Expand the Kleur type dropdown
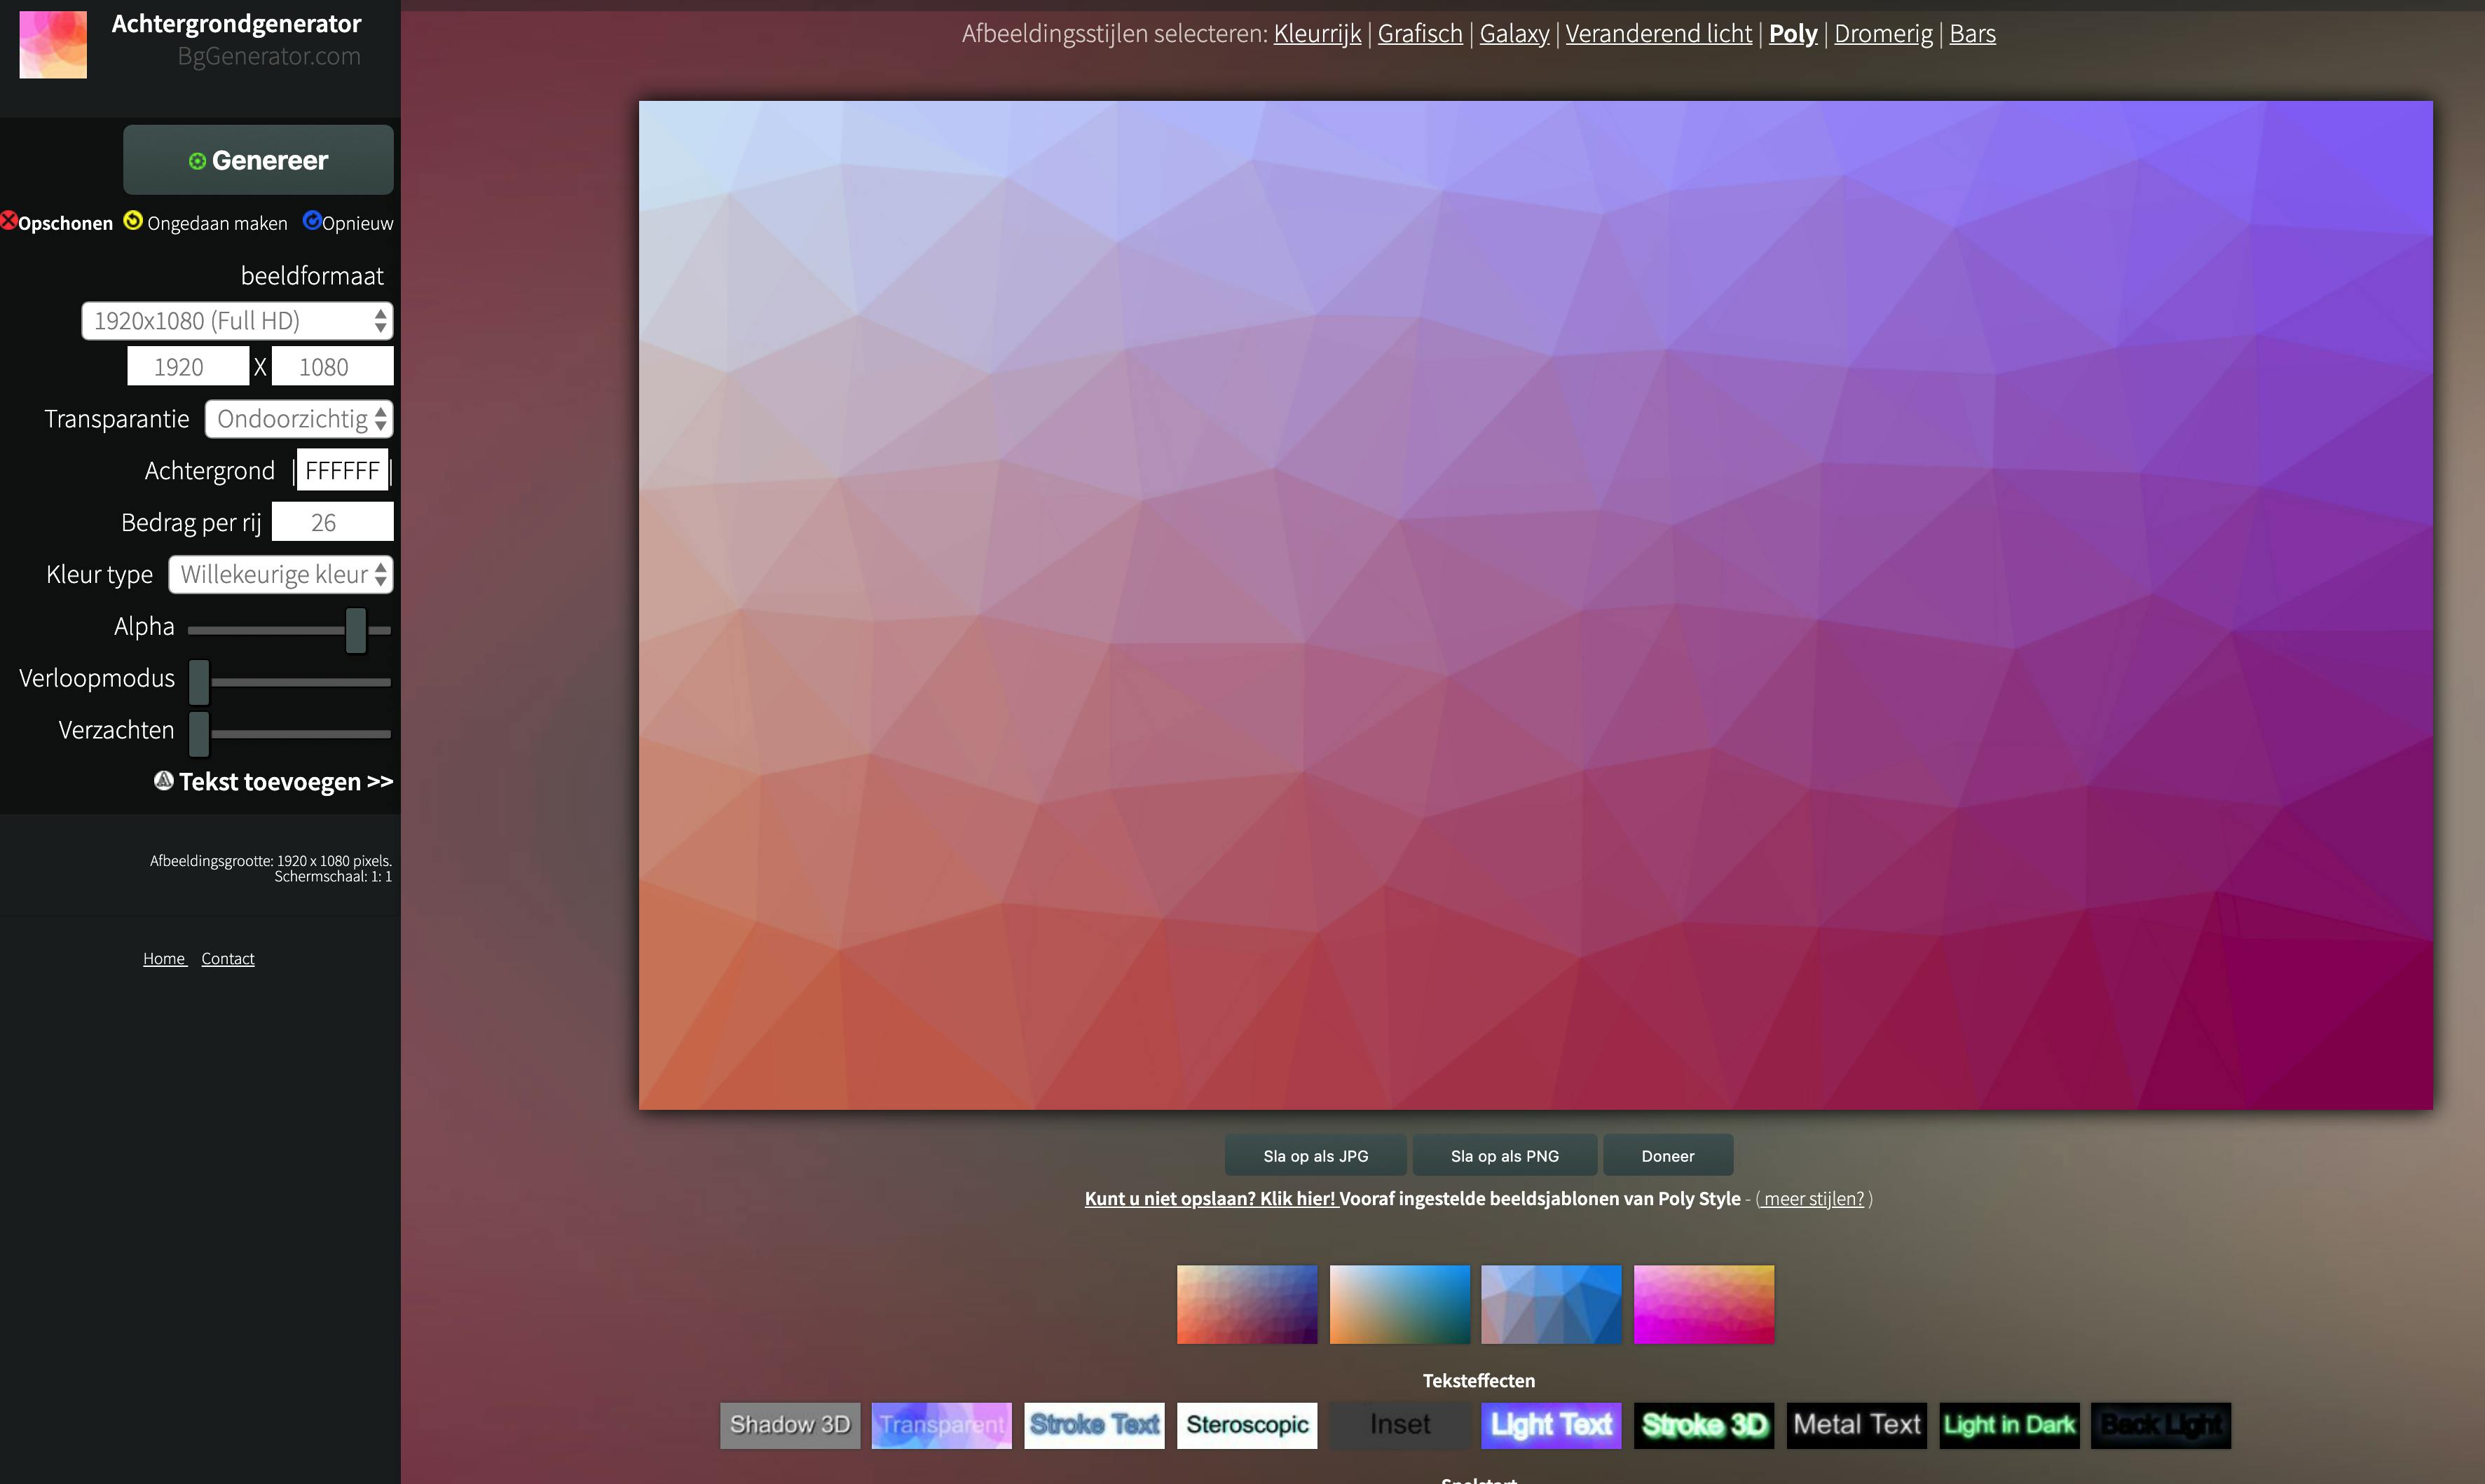This screenshot has width=2485, height=1484. pos(280,575)
